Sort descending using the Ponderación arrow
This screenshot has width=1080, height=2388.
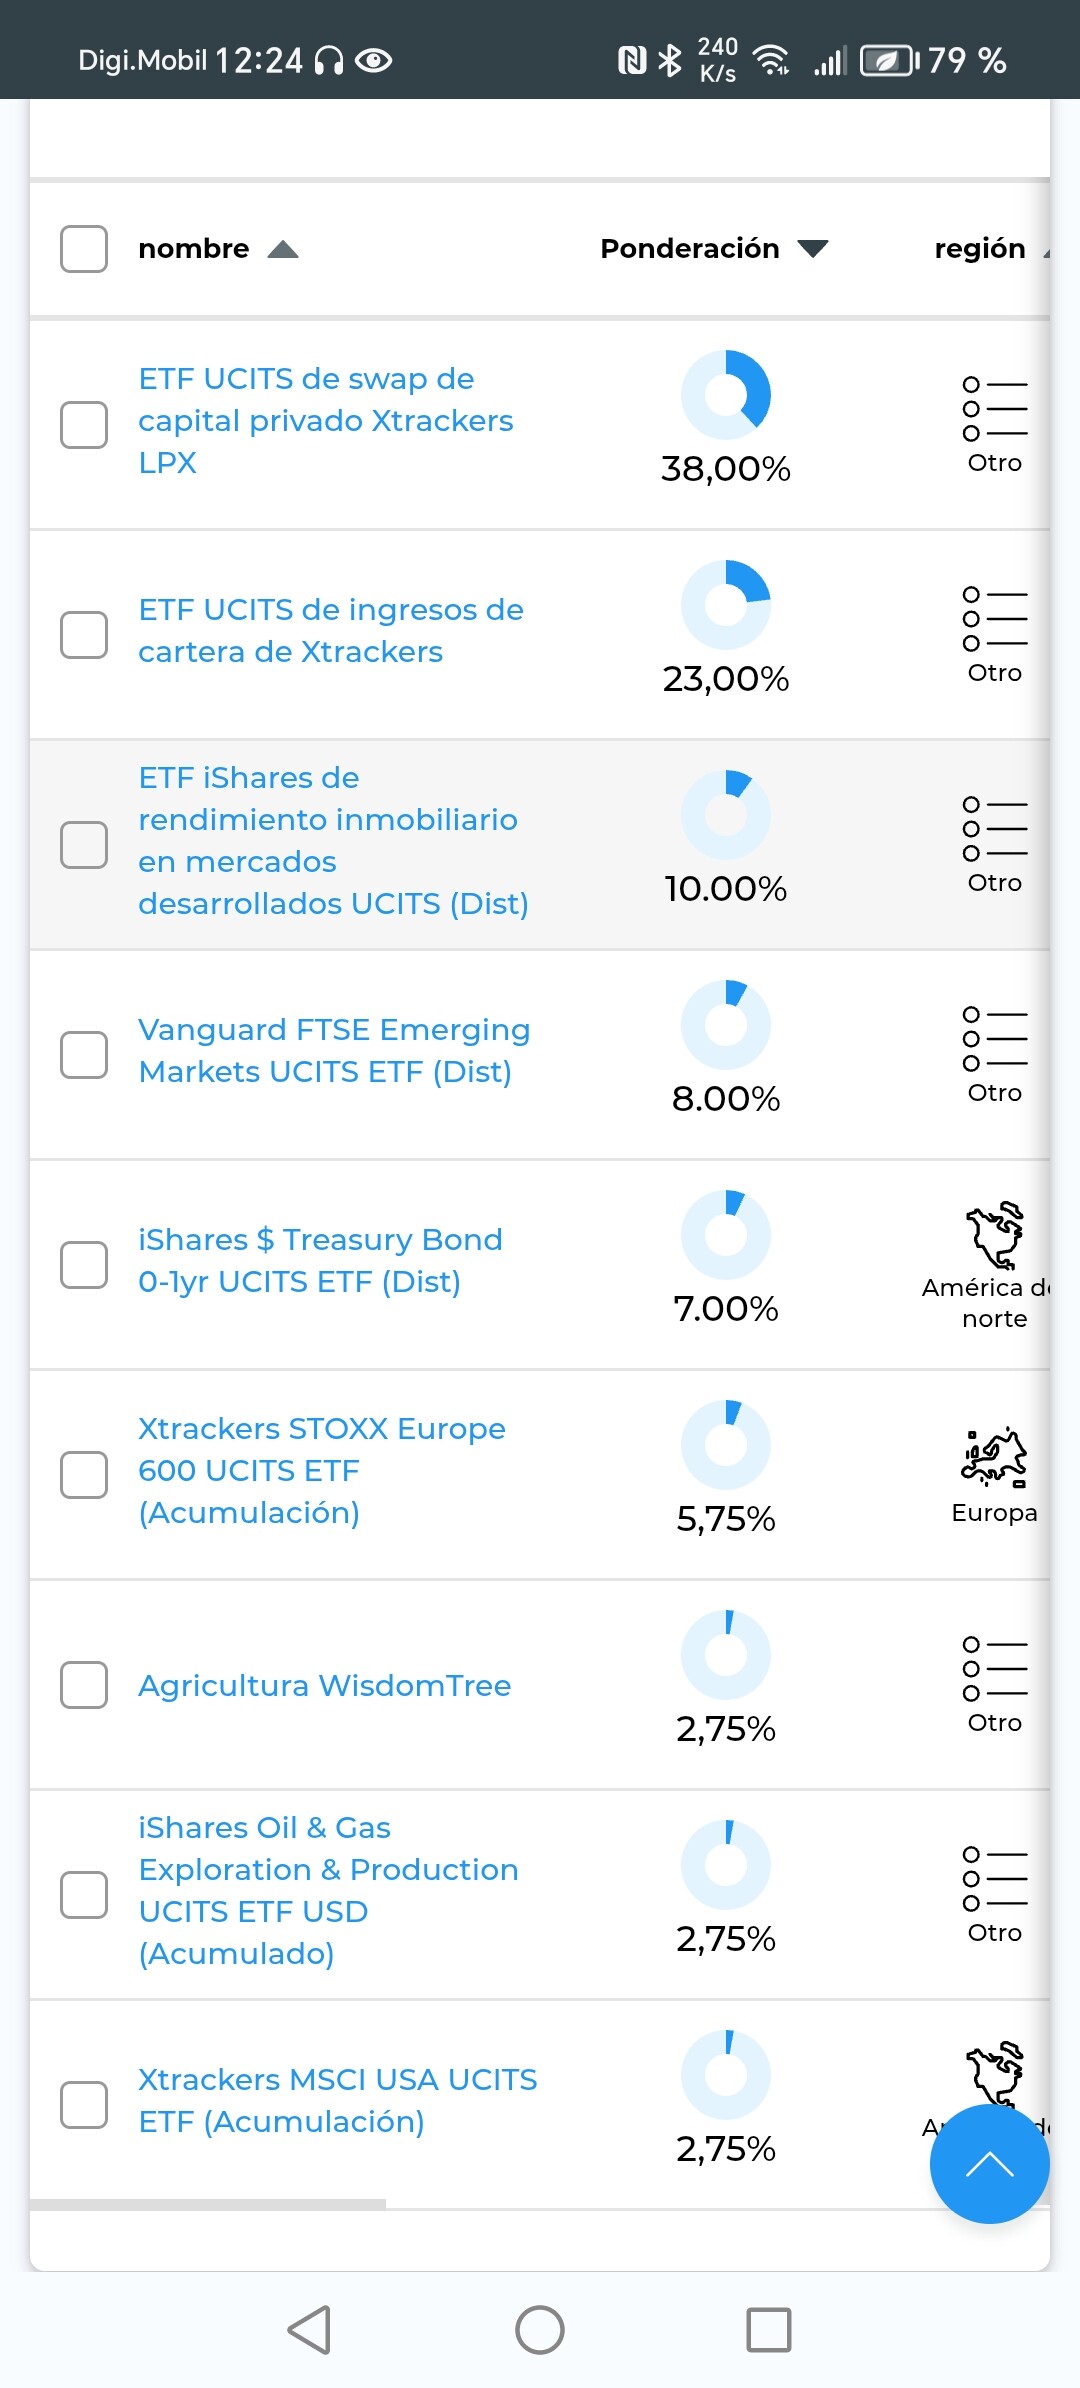813,249
